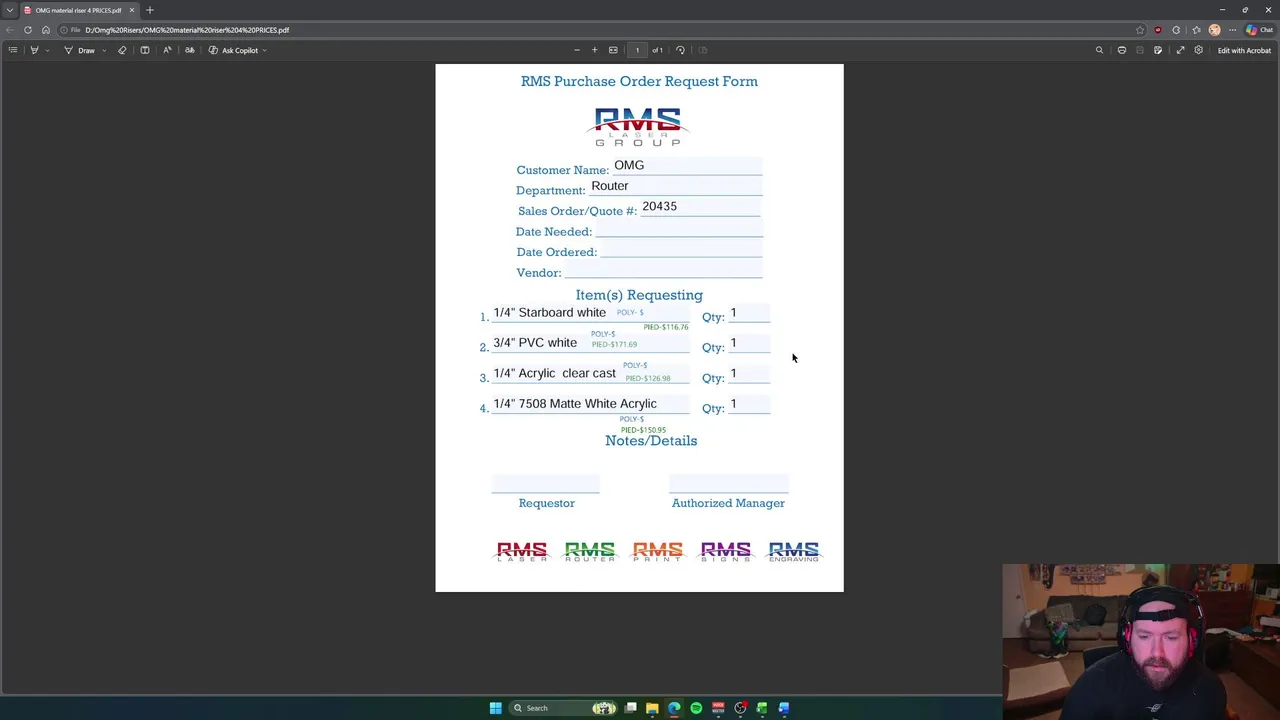Viewport: 1280px width, 720px height.
Task: Search within the PDF
Action: pos(1099,50)
